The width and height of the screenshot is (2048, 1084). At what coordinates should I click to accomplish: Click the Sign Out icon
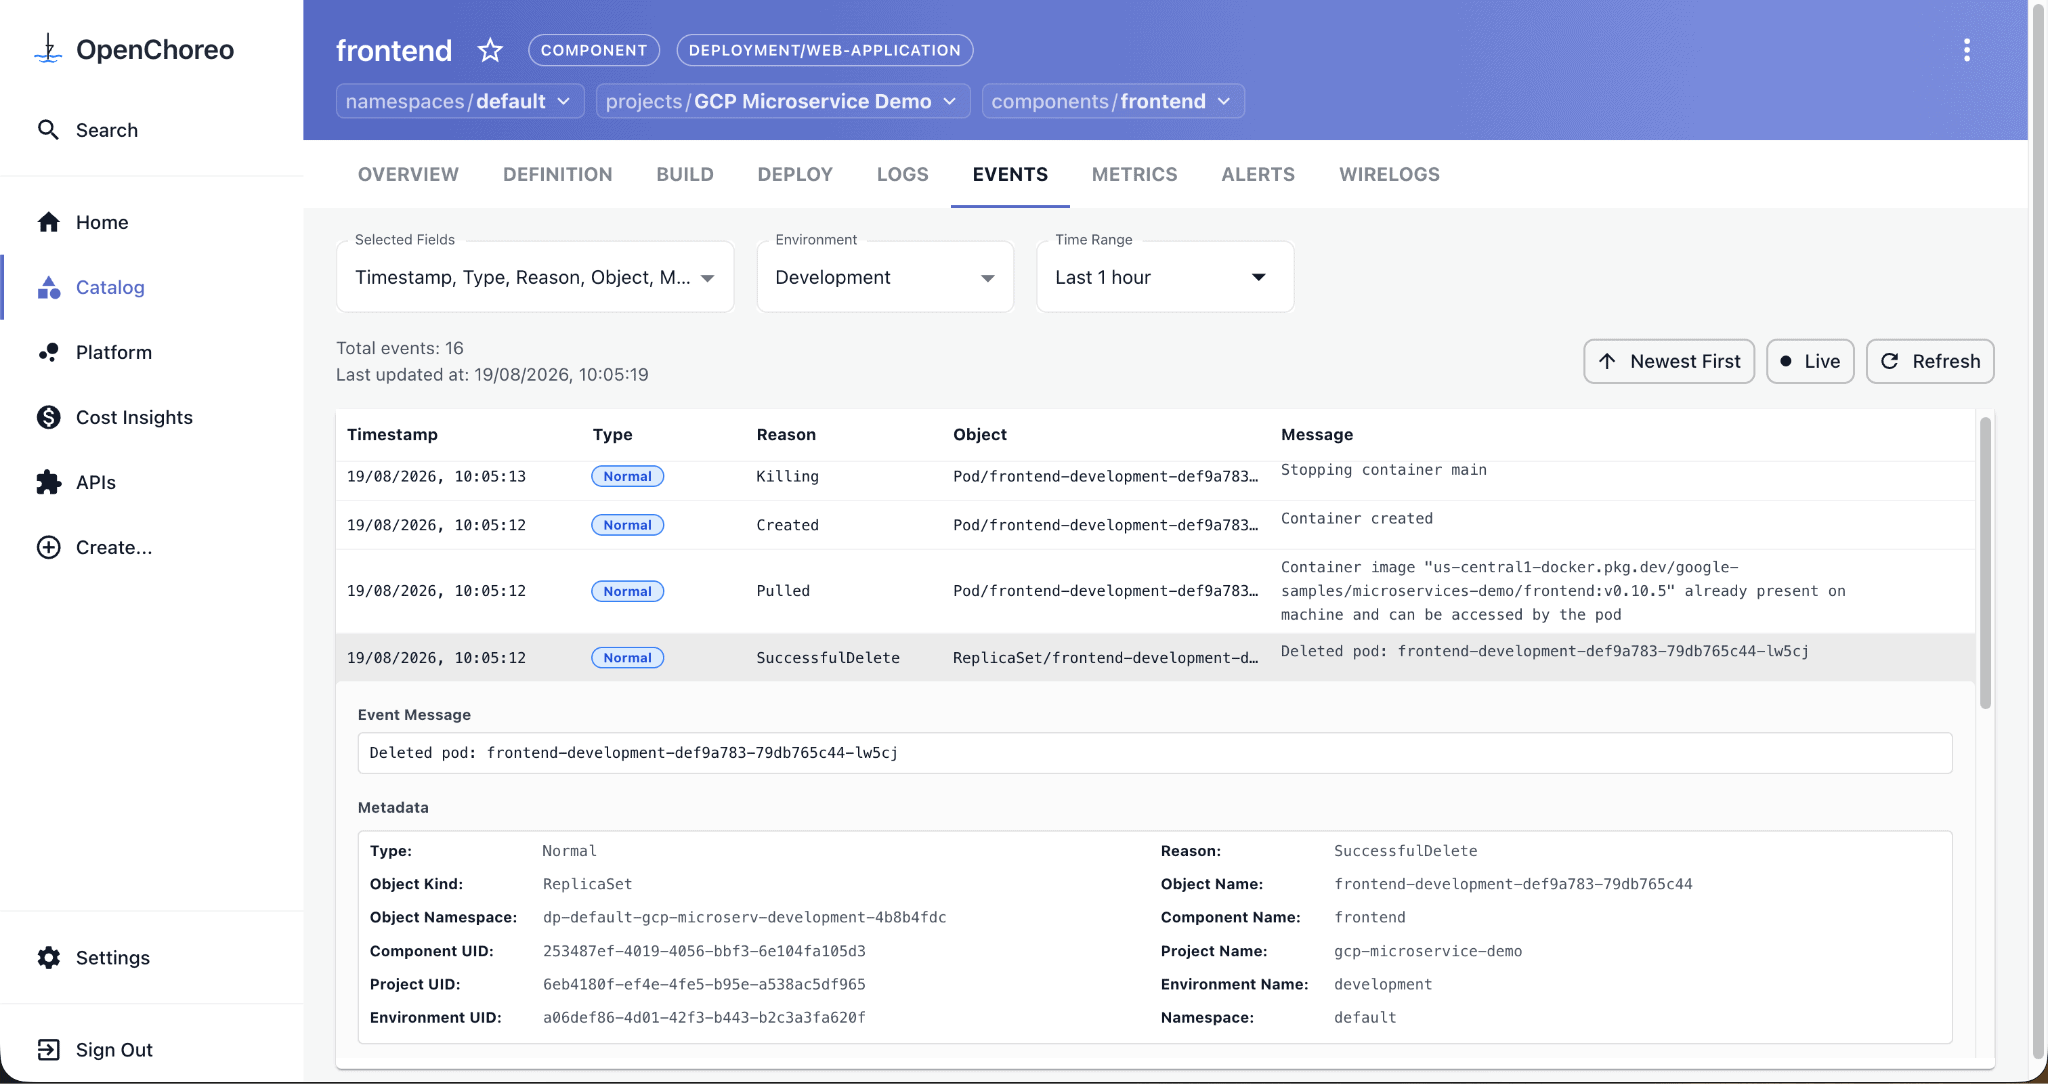tap(48, 1049)
